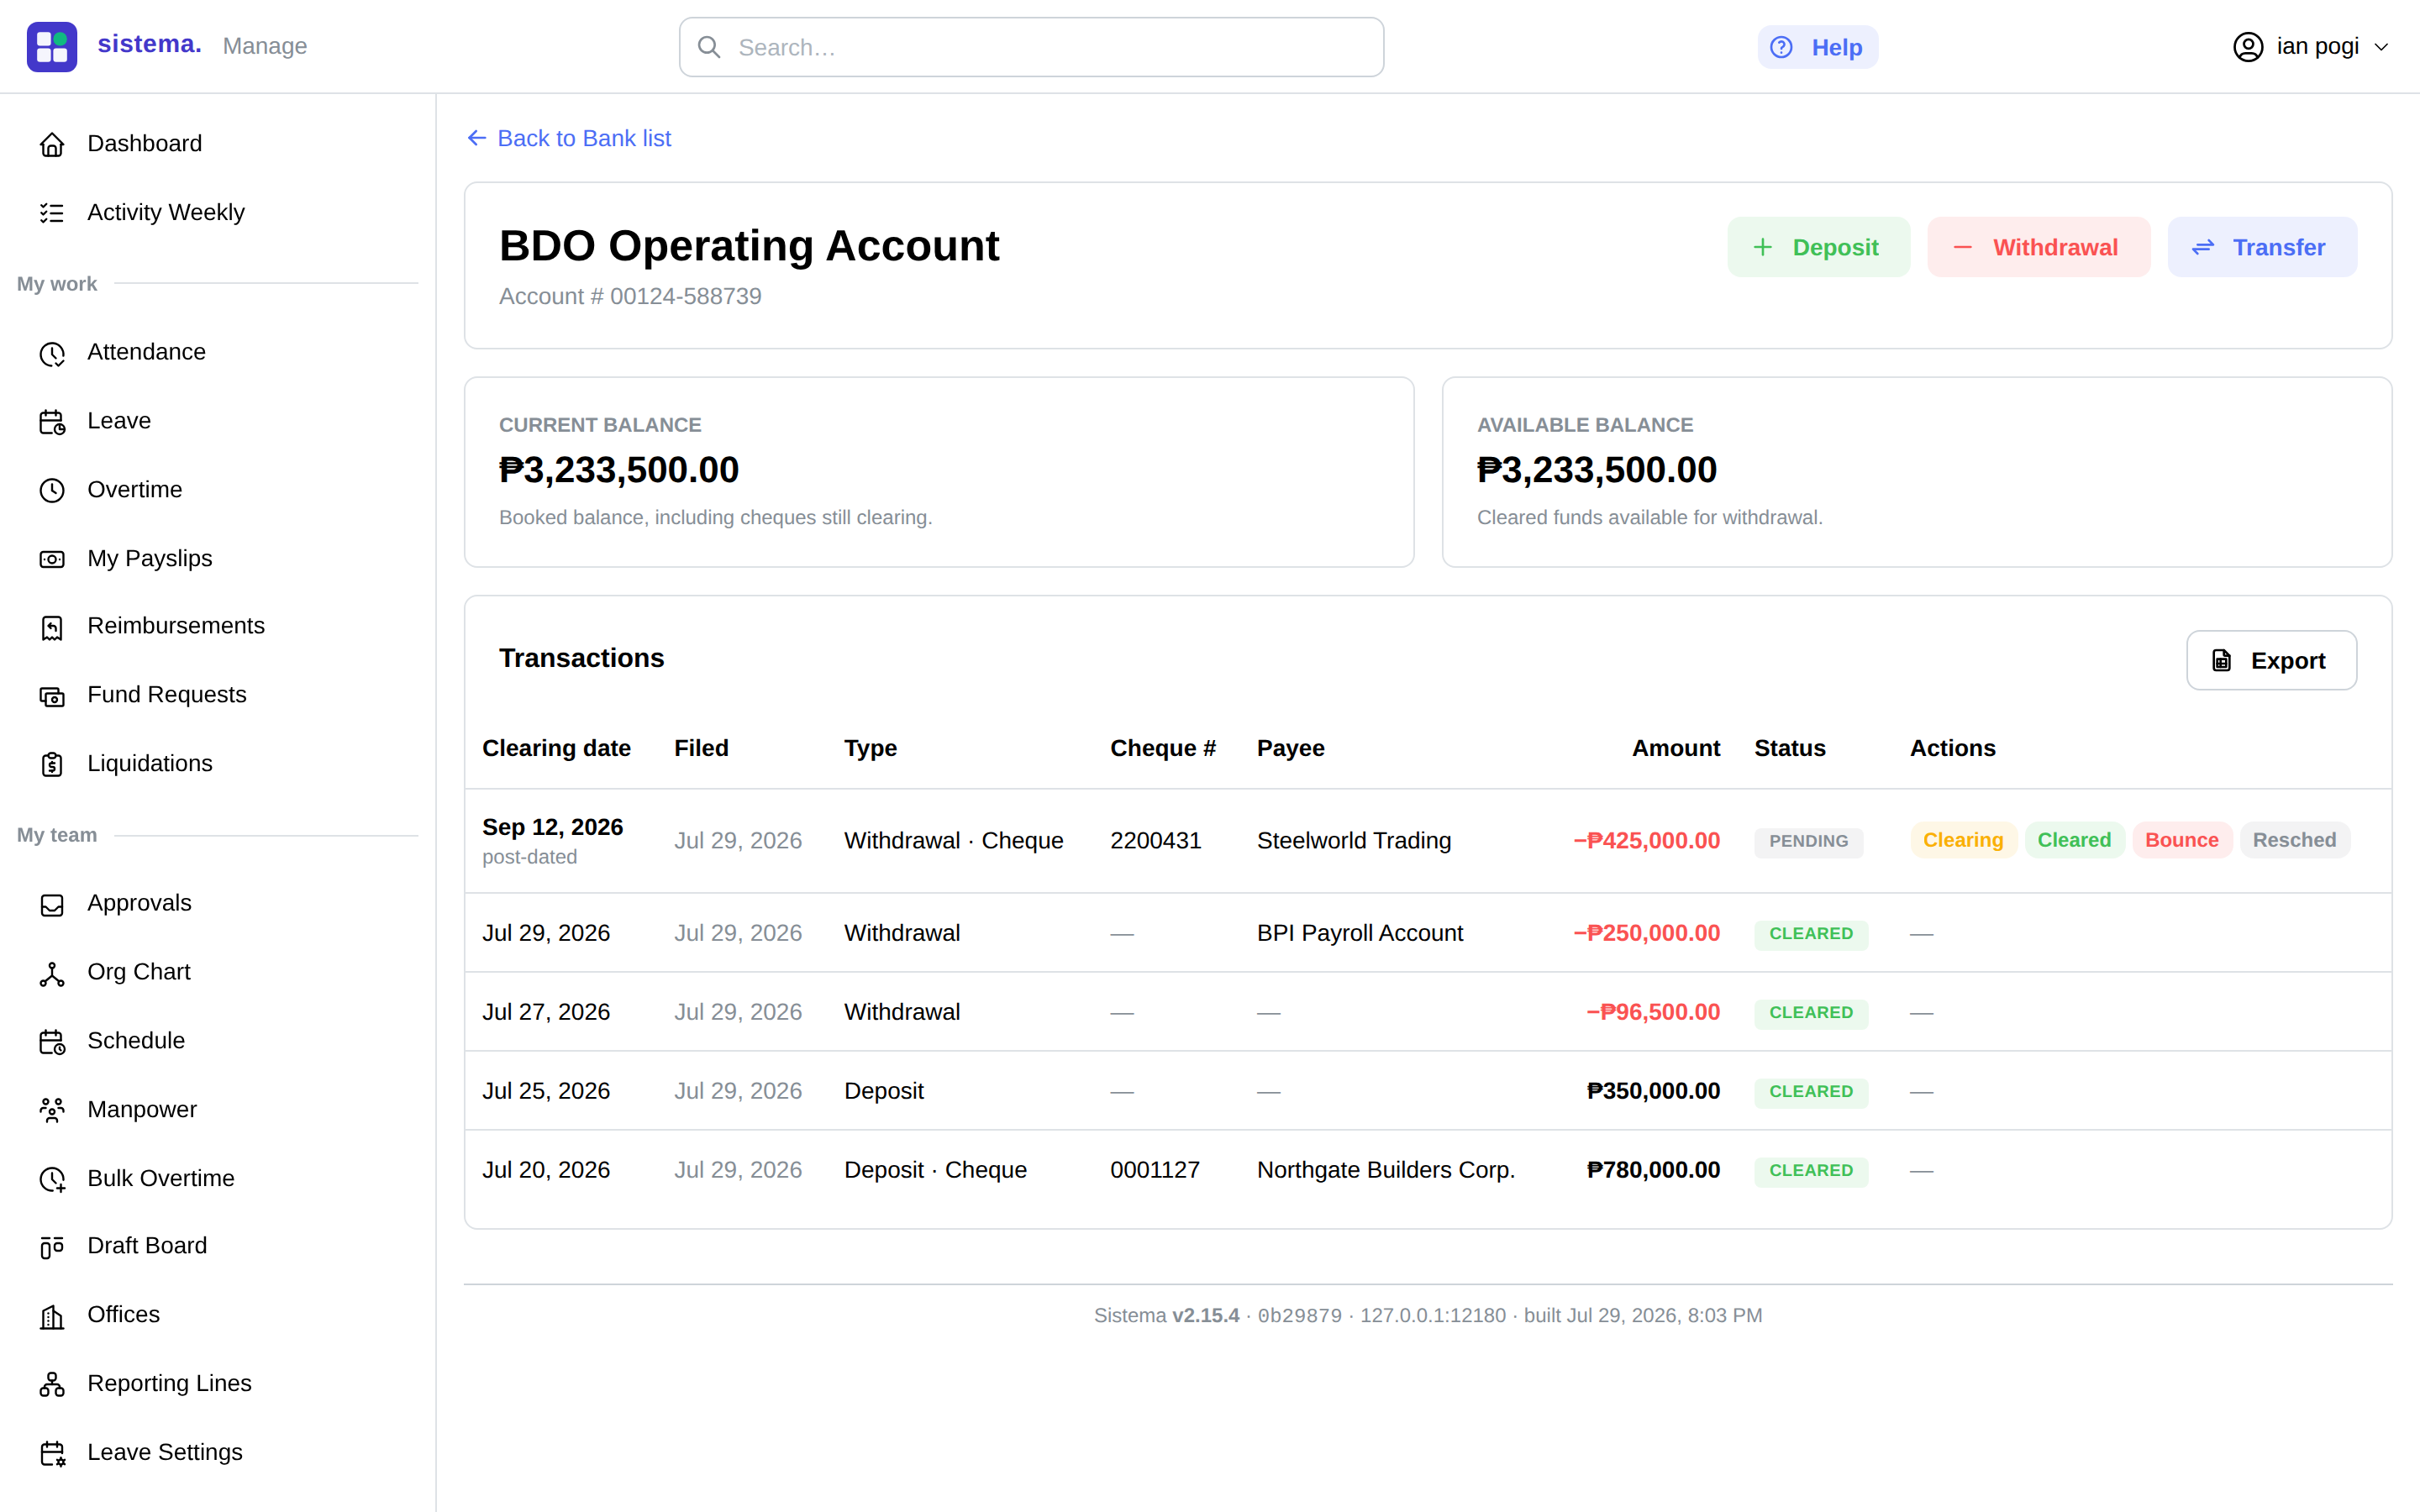Select Approvals in My team

[217, 903]
